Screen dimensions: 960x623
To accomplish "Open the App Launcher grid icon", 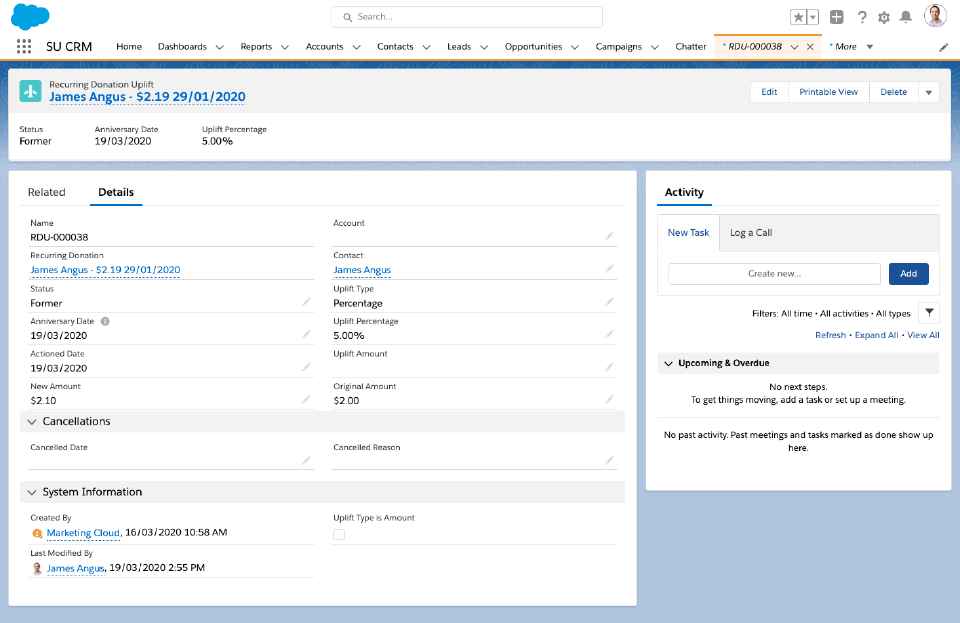I will [24, 46].
